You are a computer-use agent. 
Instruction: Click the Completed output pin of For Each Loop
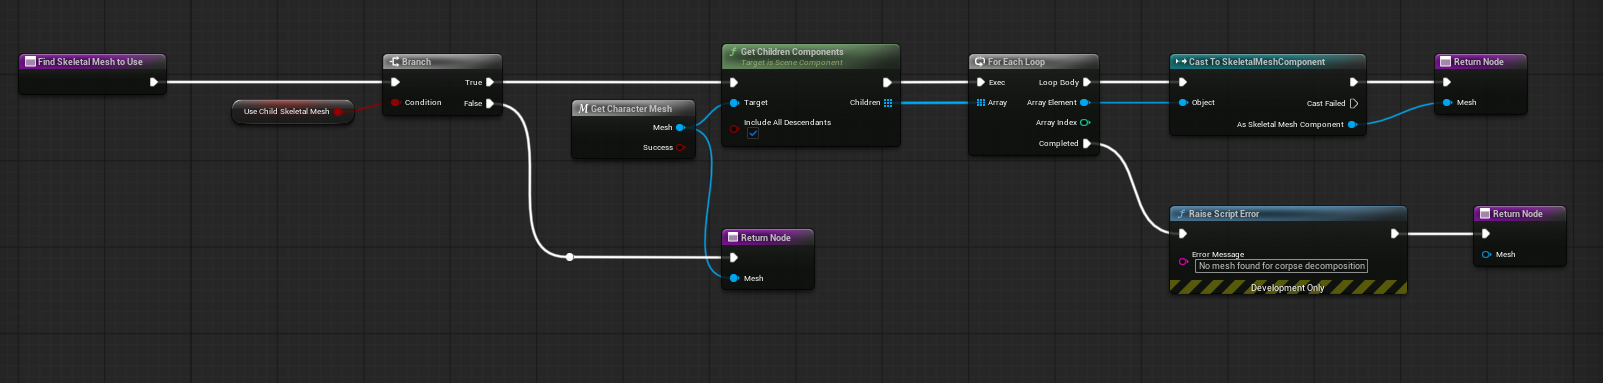click(1087, 143)
